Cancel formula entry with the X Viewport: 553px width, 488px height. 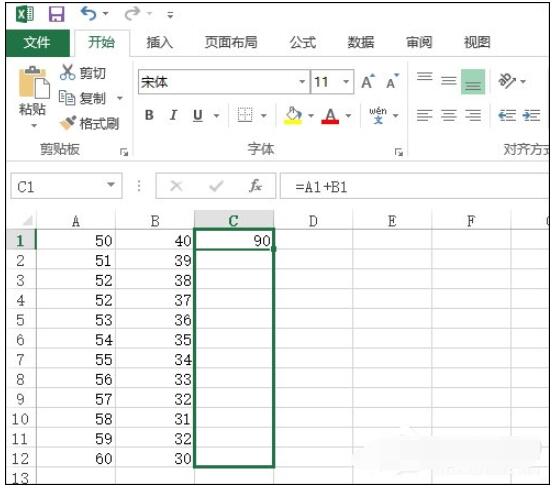[176, 186]
